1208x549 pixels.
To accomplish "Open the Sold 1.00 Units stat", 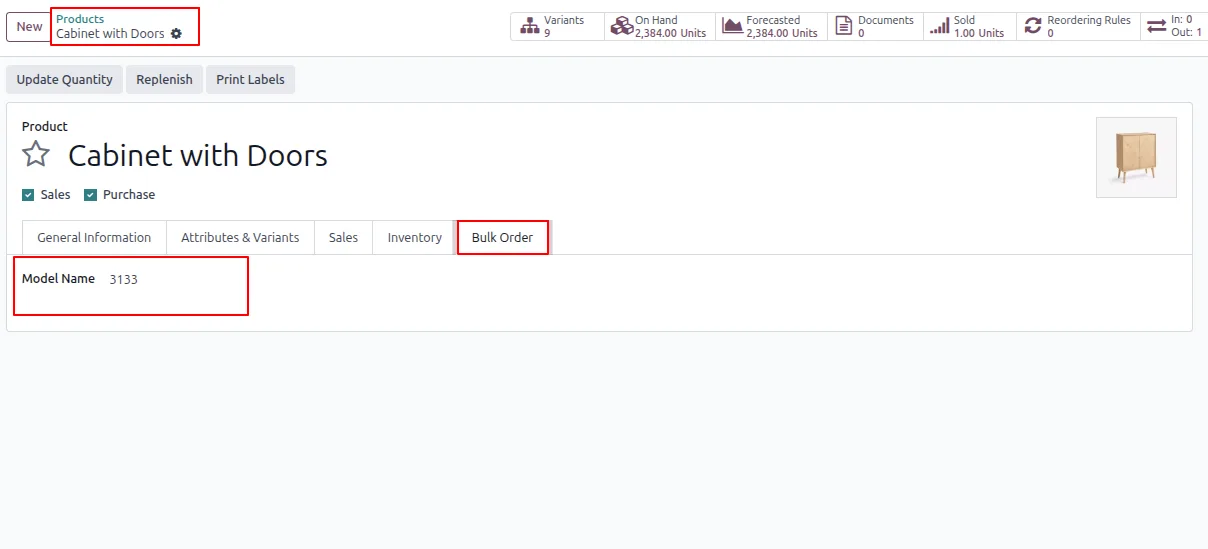I will coord(969,26).
